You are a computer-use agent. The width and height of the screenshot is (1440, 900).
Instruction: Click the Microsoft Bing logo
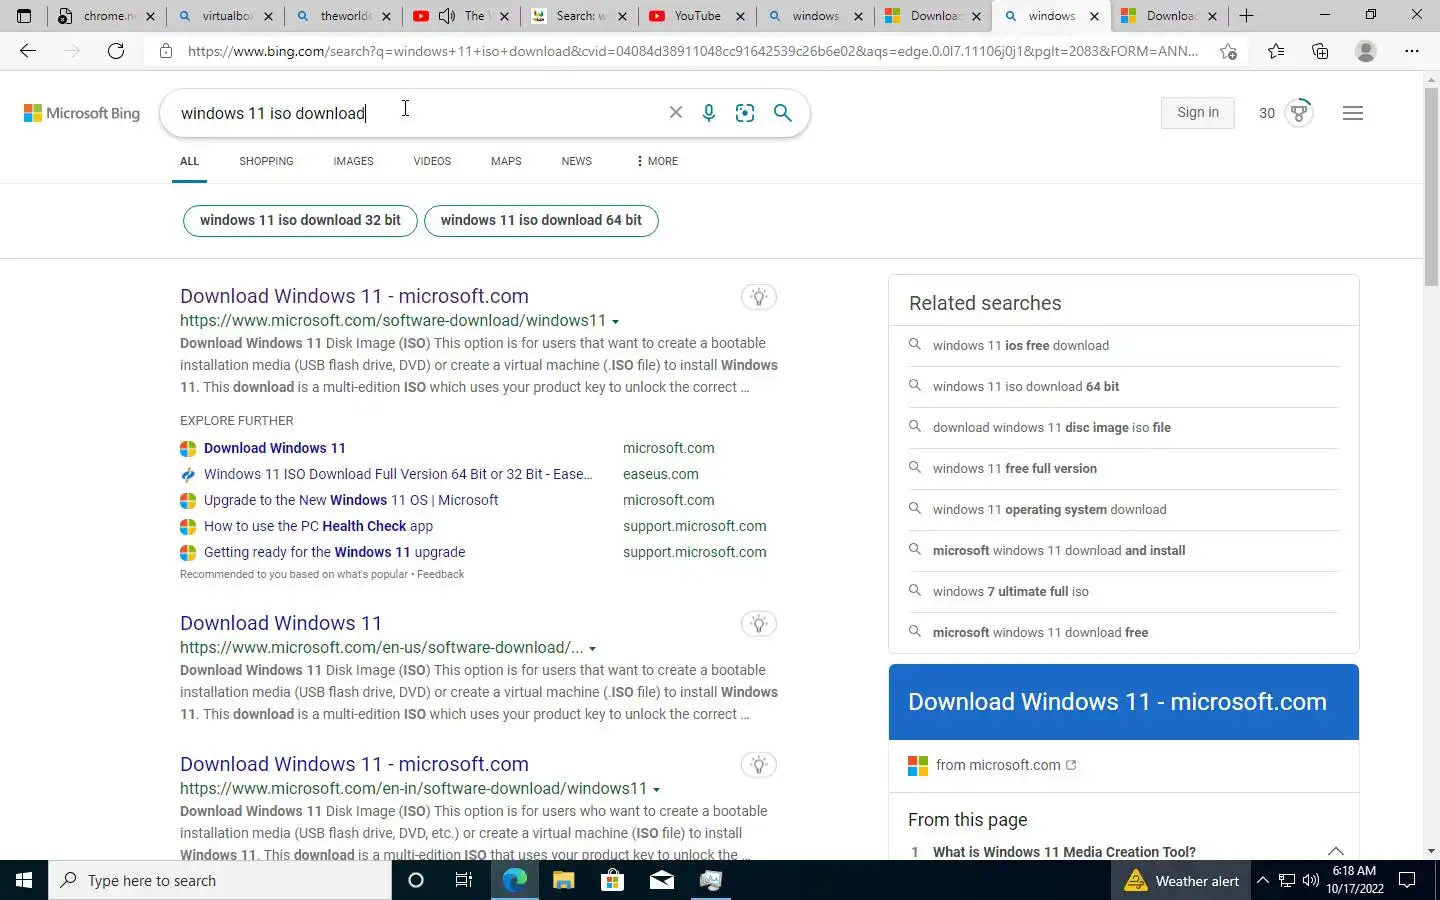click(82, 113)
